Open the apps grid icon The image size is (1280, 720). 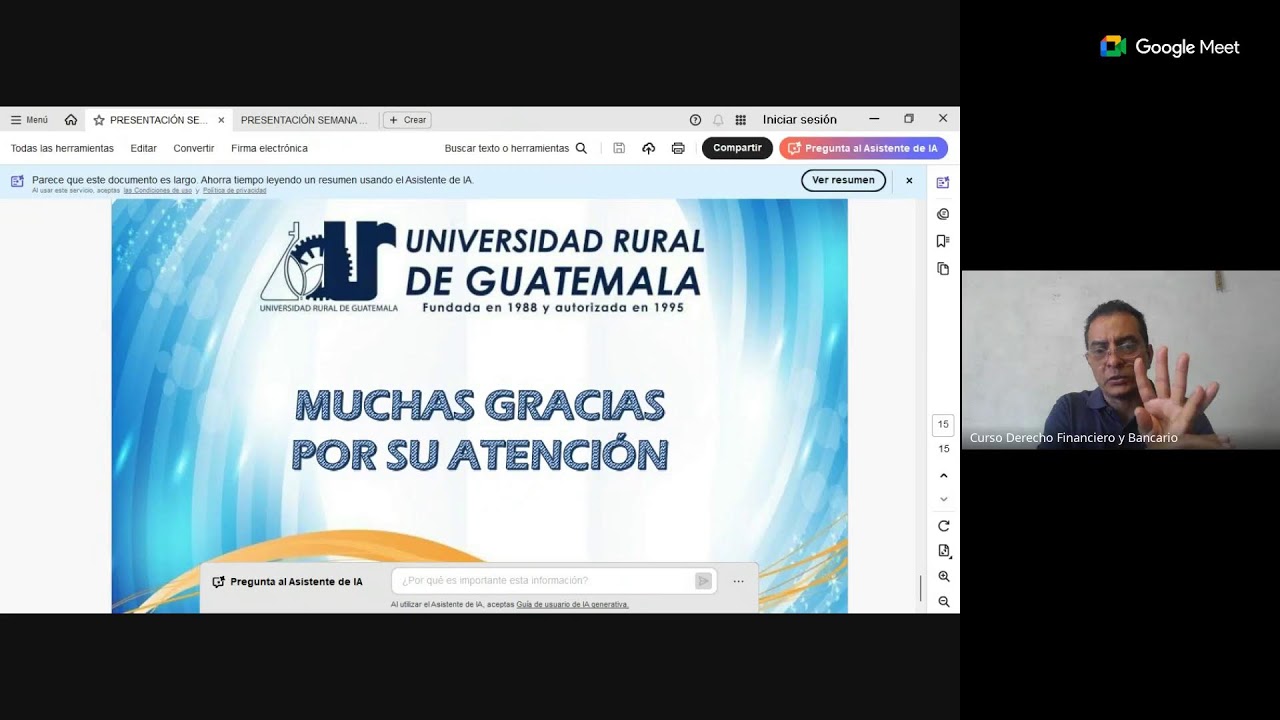741,120
